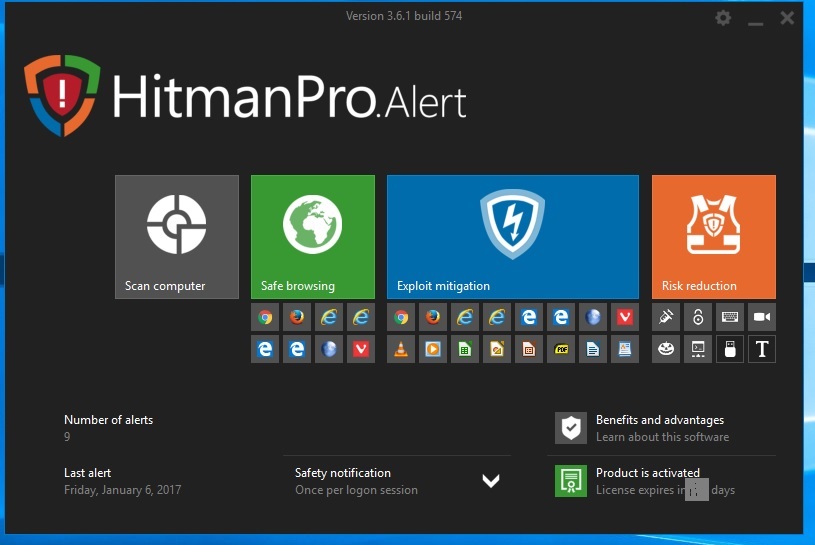815x545 pixels.
Task: Click the HitmanPro.Alert shield logo
Action: (x=62, y=95)
